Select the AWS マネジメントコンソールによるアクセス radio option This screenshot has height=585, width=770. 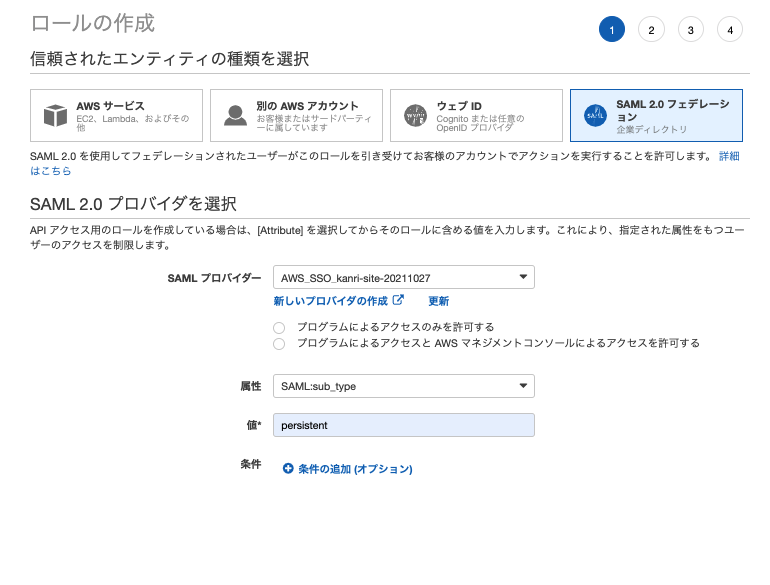[279, 344]
